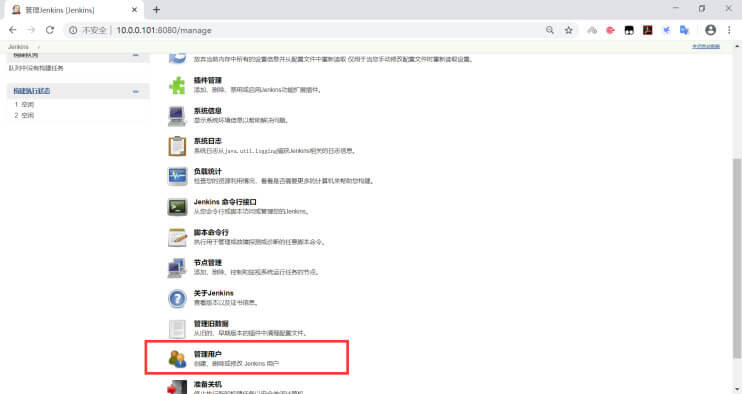Image resolution: width=742 pixels, height=394 pixels.
Task: Click the translate extension icon
Action: (x=684, y=30)
